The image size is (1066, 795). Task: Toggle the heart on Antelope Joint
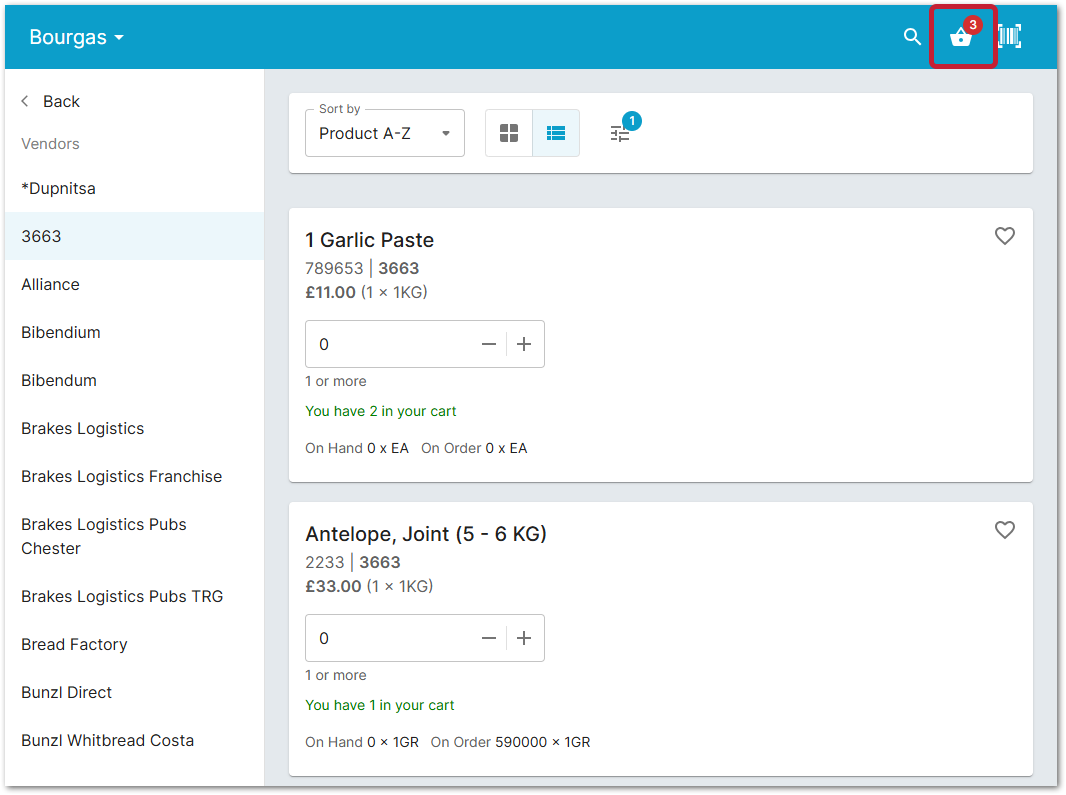point(1004,530)
